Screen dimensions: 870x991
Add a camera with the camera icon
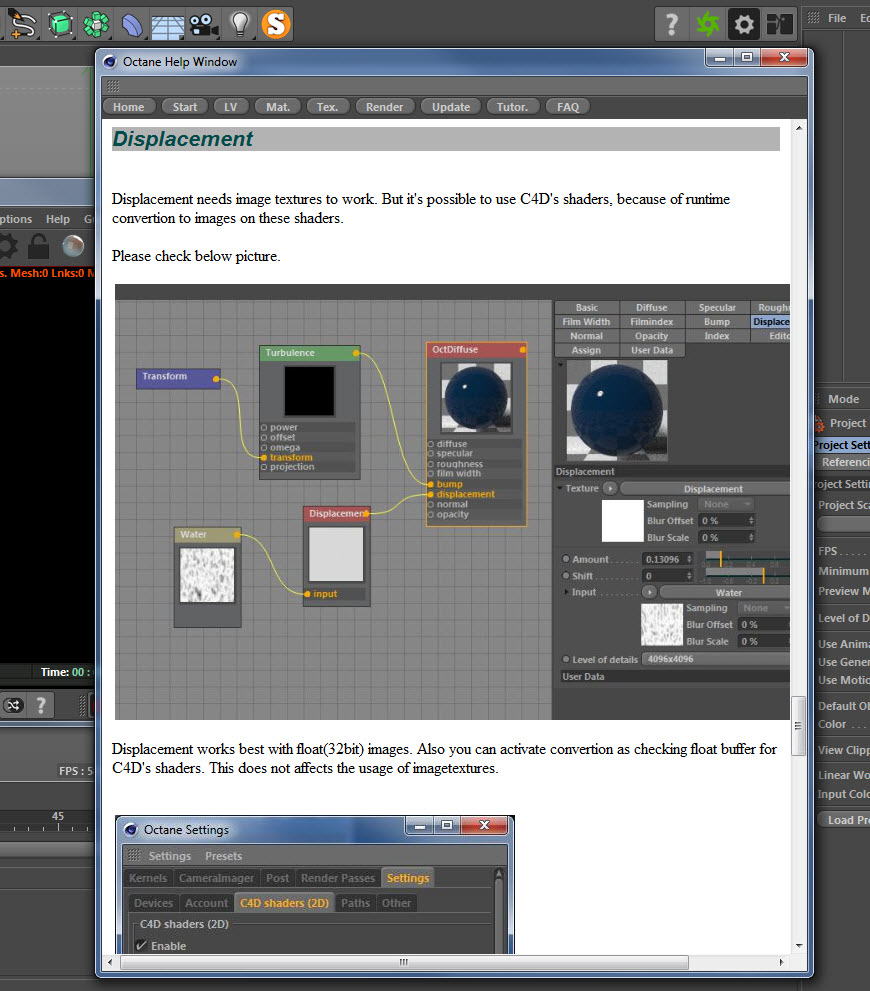[x=203, y=25]
